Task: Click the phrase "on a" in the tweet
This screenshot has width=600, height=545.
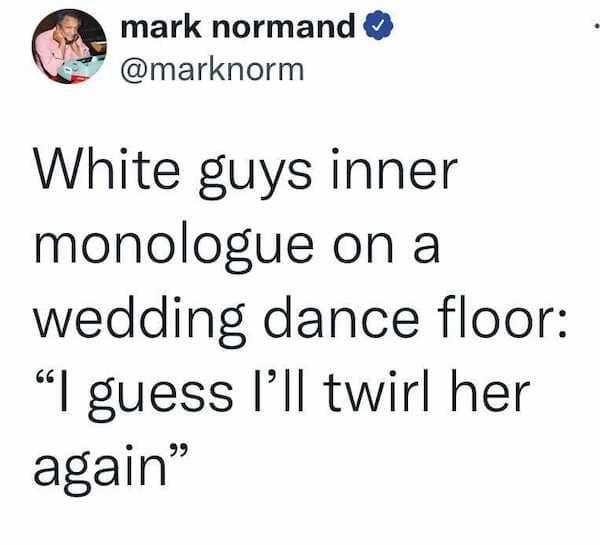Action: pos(387,247)
